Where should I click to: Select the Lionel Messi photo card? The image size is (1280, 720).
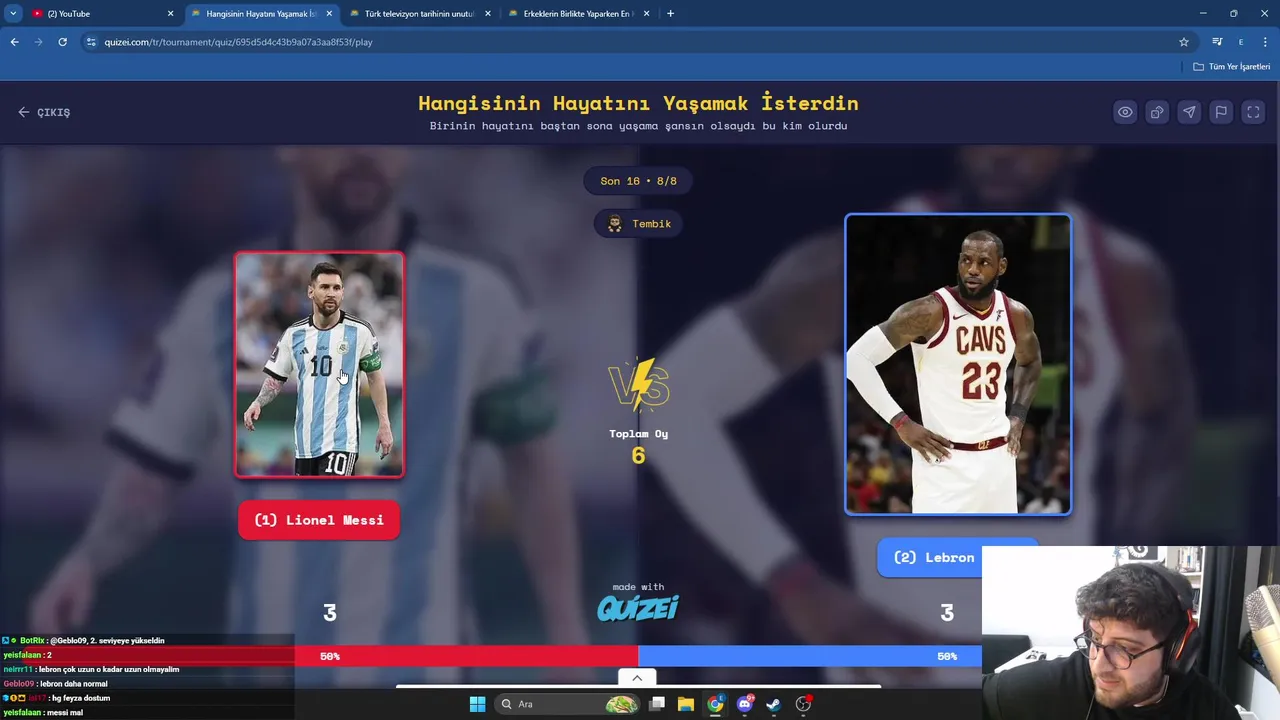pos(320,364)
